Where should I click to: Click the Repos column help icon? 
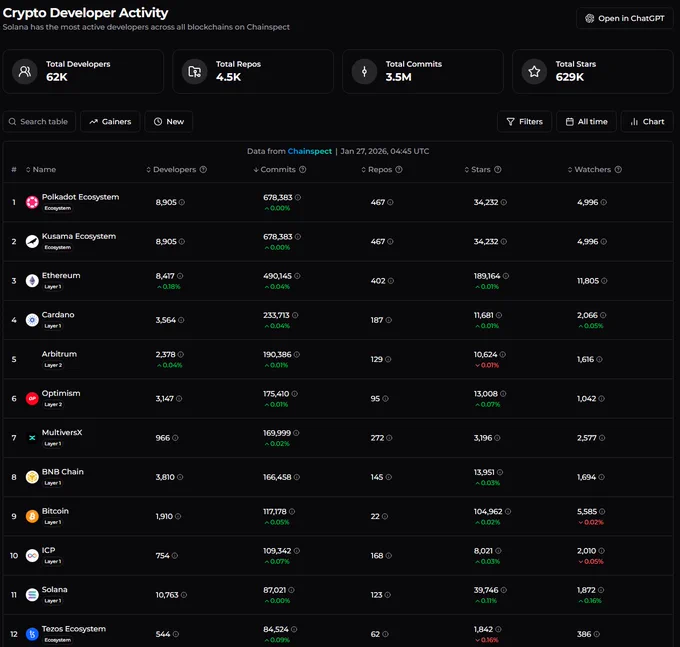399,170
